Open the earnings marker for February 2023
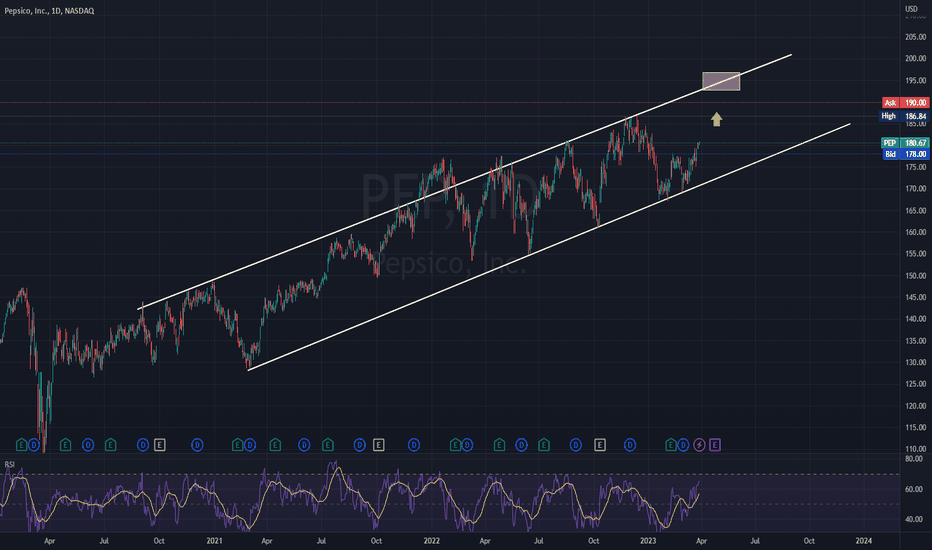The height and width of the screenshot is (550, 932). click(x=670, y=445)
